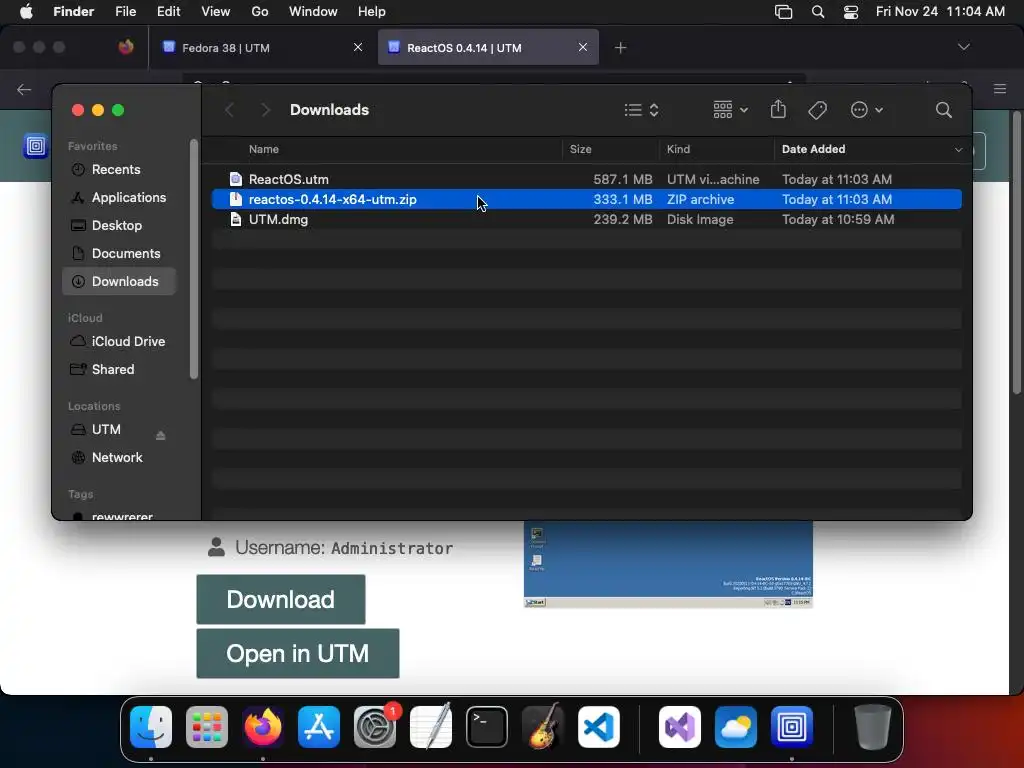The image size is (1024, 768).
Task: Click the ReactOS desktop screenshot thumbnail
Action: (x=668, y=565)
